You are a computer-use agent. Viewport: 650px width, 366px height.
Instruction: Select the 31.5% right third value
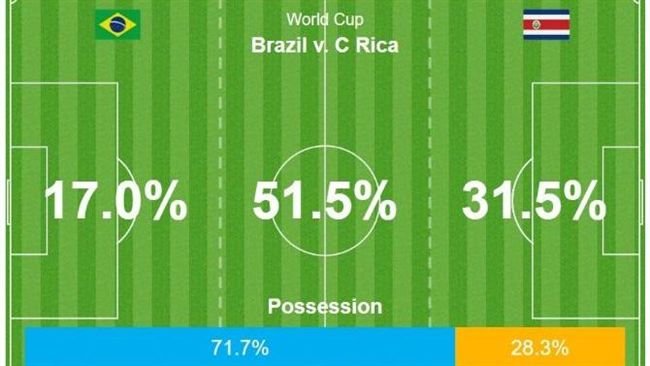pos(534,201)
